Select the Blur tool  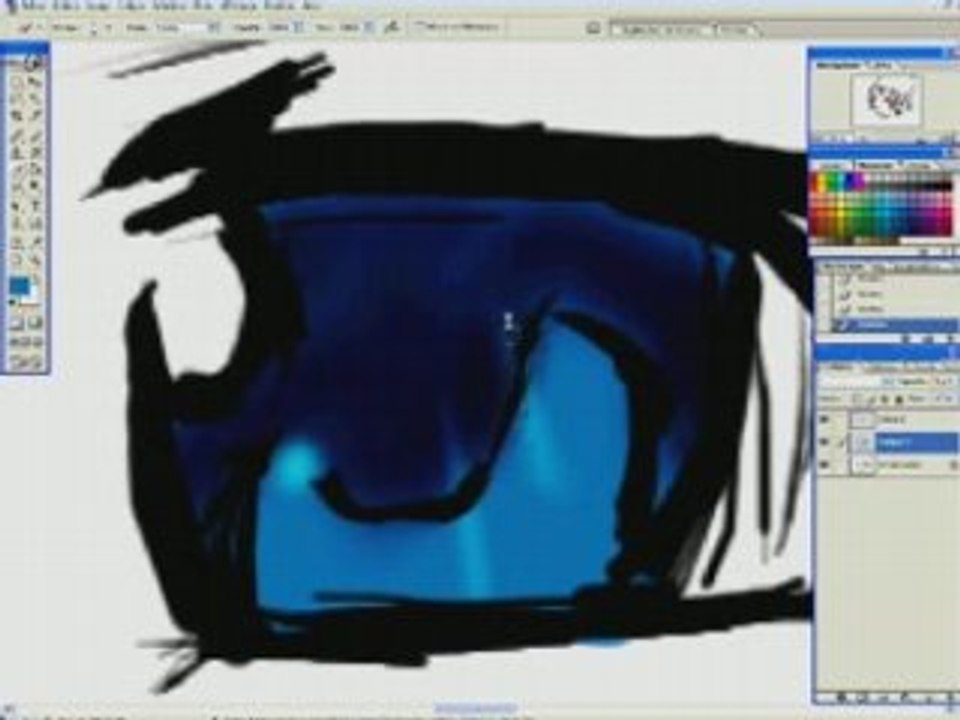tap(17, 185)
